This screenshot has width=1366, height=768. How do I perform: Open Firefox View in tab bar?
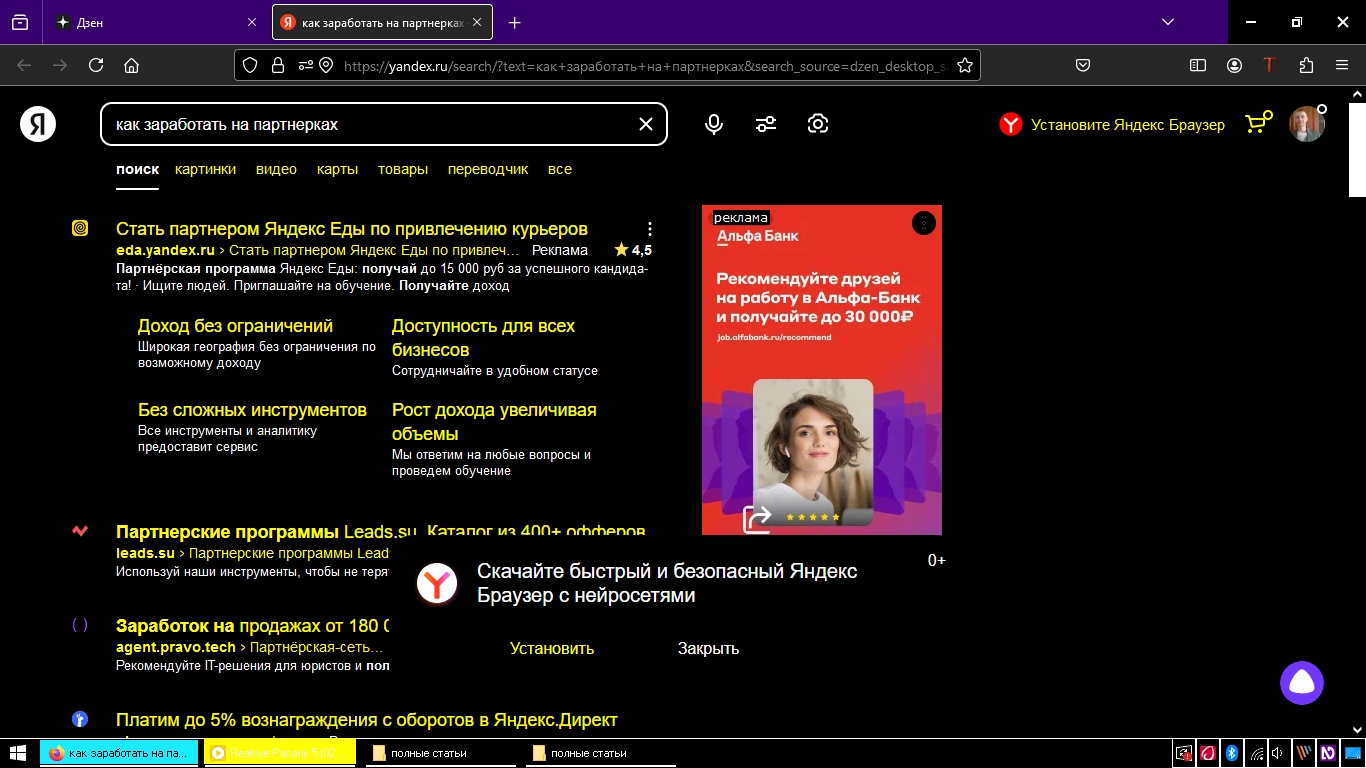point(20,22)
